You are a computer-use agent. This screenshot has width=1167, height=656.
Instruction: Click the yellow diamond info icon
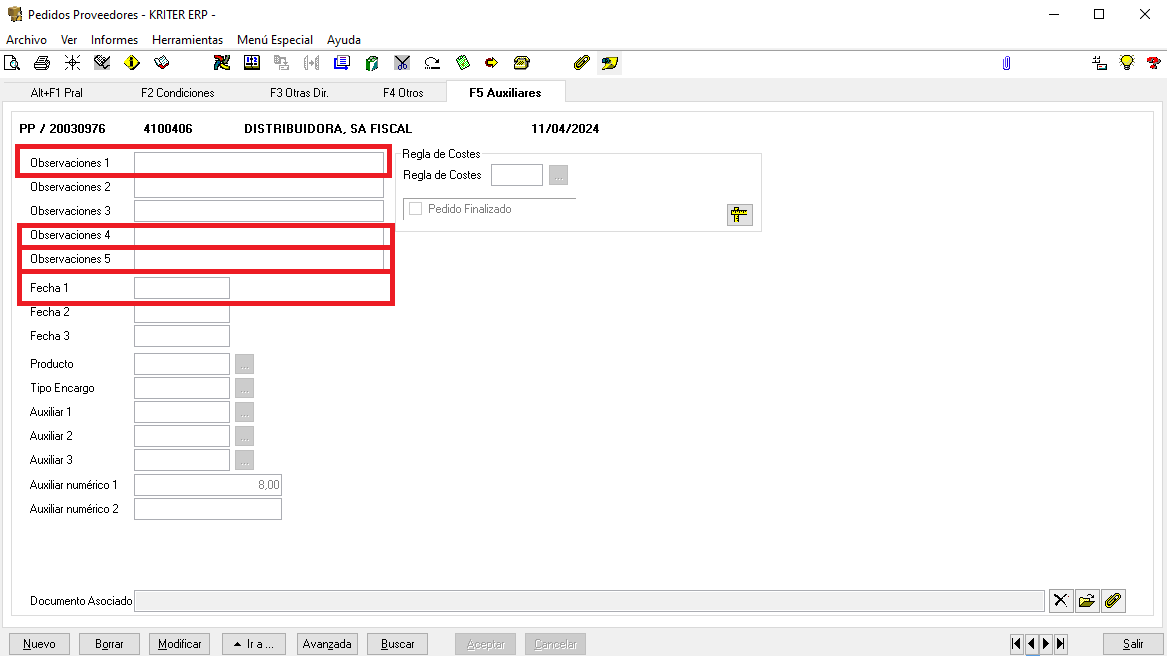point(132,63)
